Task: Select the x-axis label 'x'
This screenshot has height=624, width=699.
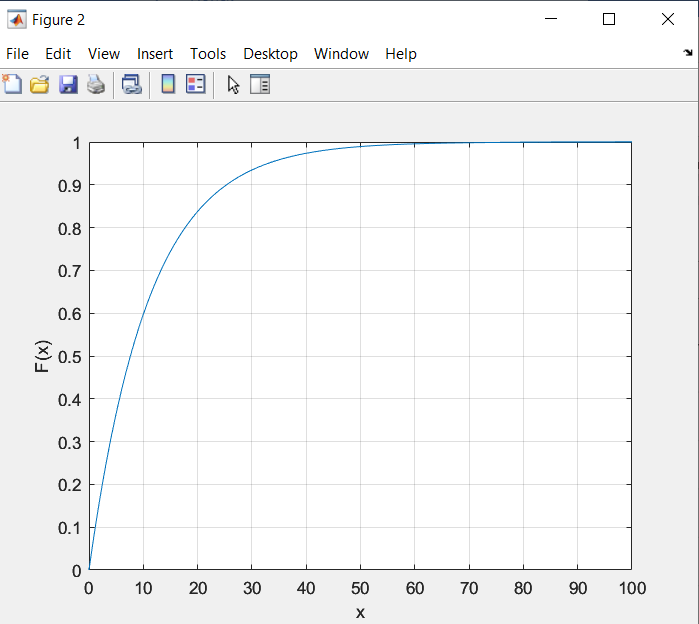Action: (360, 613)
